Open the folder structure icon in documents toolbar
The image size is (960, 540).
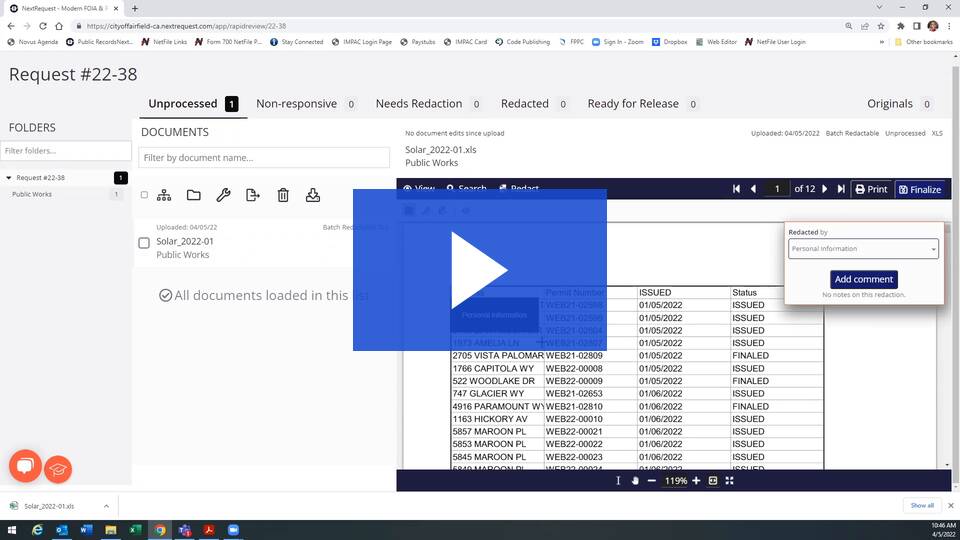163,195
